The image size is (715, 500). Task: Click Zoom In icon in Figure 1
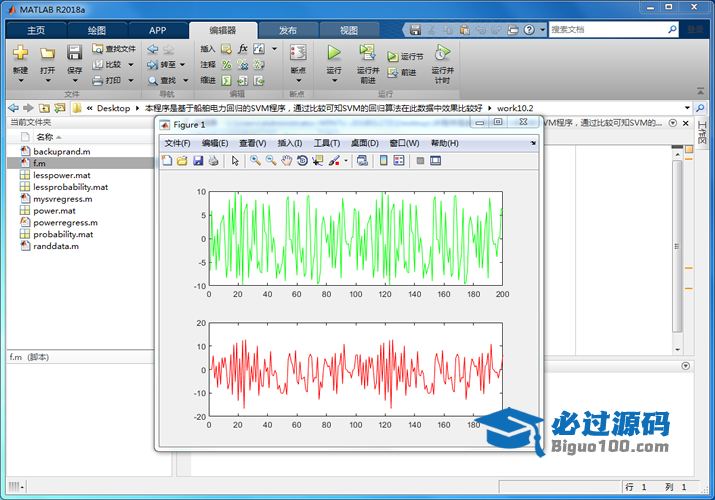[x=255, y=160]
